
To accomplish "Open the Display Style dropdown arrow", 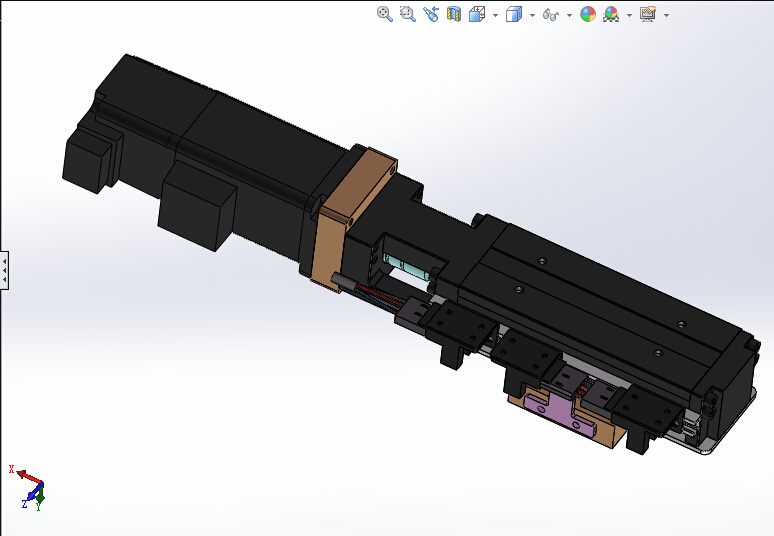I will (x=532, y=15).
